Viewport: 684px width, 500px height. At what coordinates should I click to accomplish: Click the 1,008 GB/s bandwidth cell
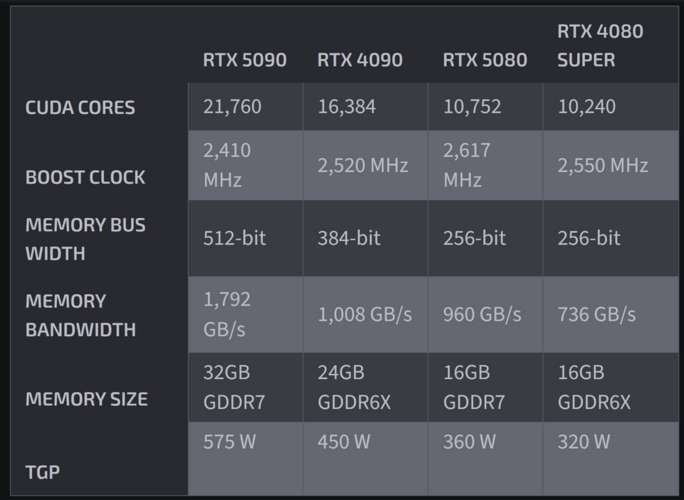tap(366, 315)
